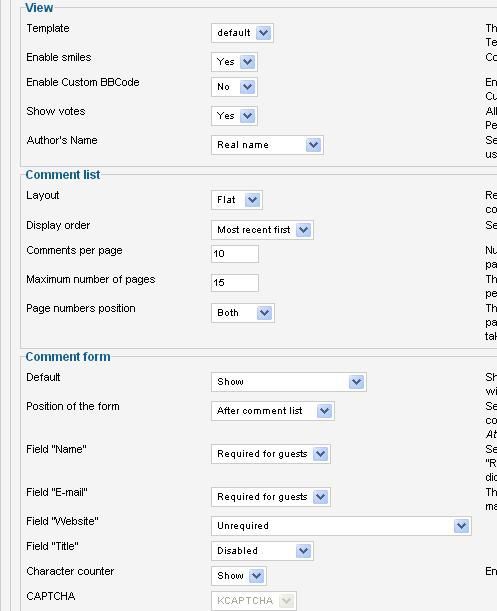Expand the Default comment form dropdown
This screenshot has height=611, width=497.
pyautogui.click(x=288, y=382)
